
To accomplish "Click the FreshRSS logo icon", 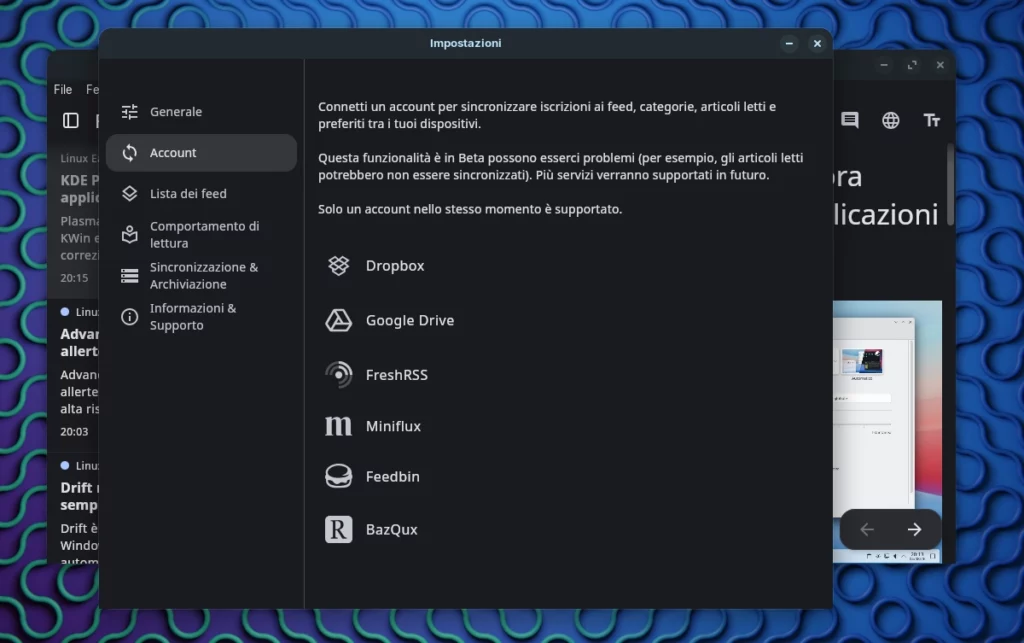I will (338, 375).
